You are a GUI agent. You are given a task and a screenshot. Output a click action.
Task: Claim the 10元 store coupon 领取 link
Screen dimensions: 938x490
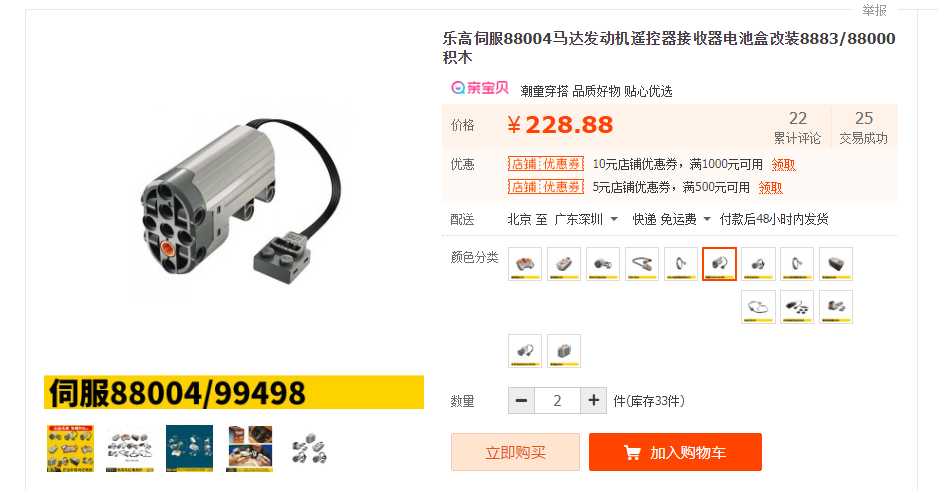tap(783, 165)
